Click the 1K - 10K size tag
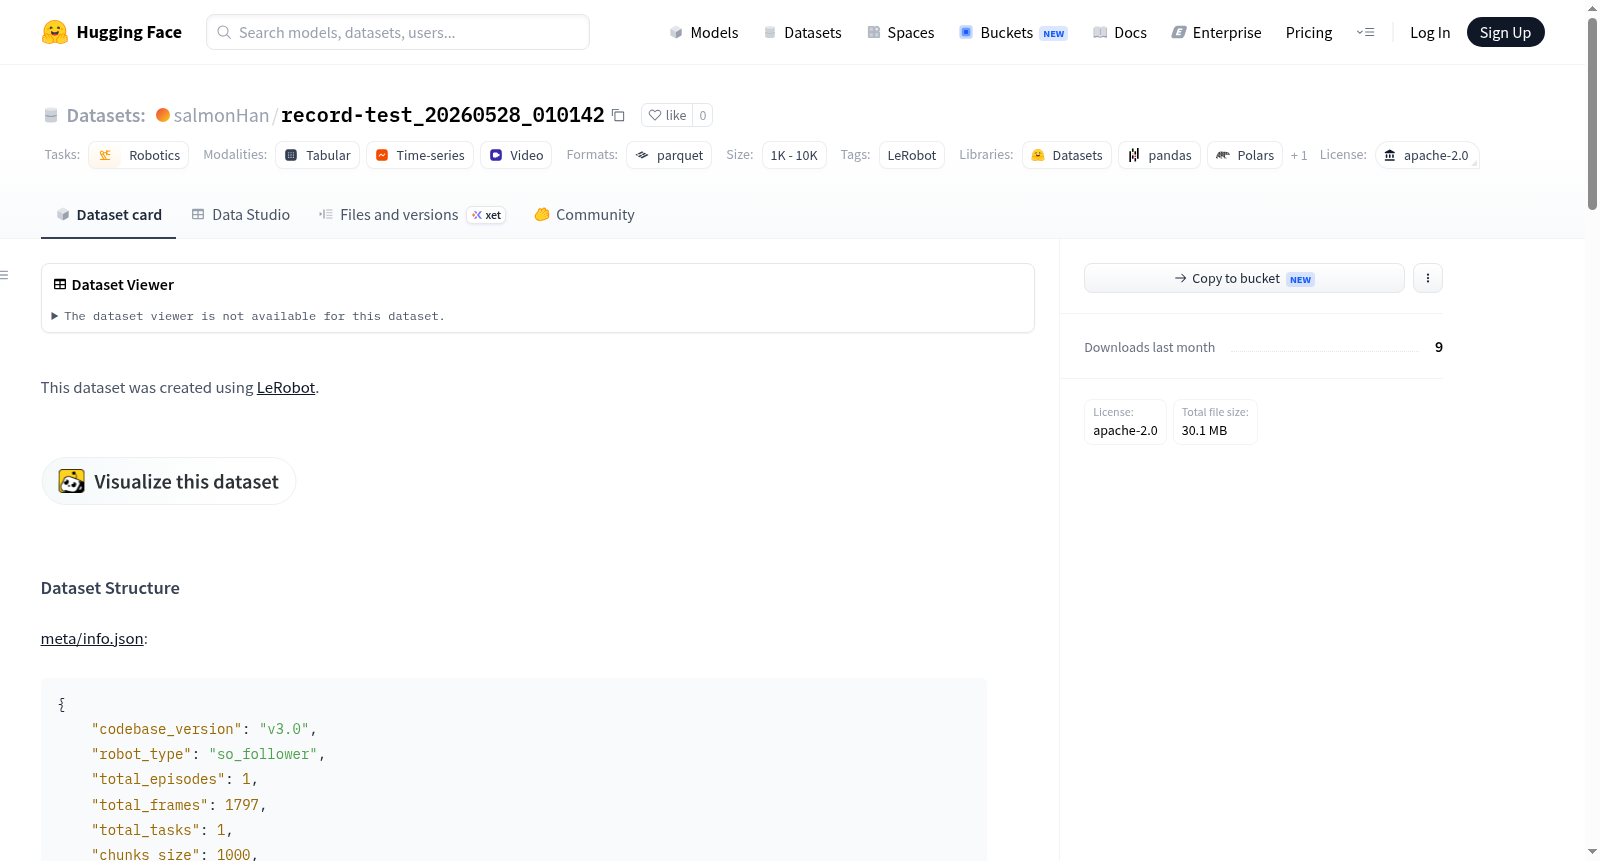The height and width of the screenshot is (861, 1600). tap(794, 155)
